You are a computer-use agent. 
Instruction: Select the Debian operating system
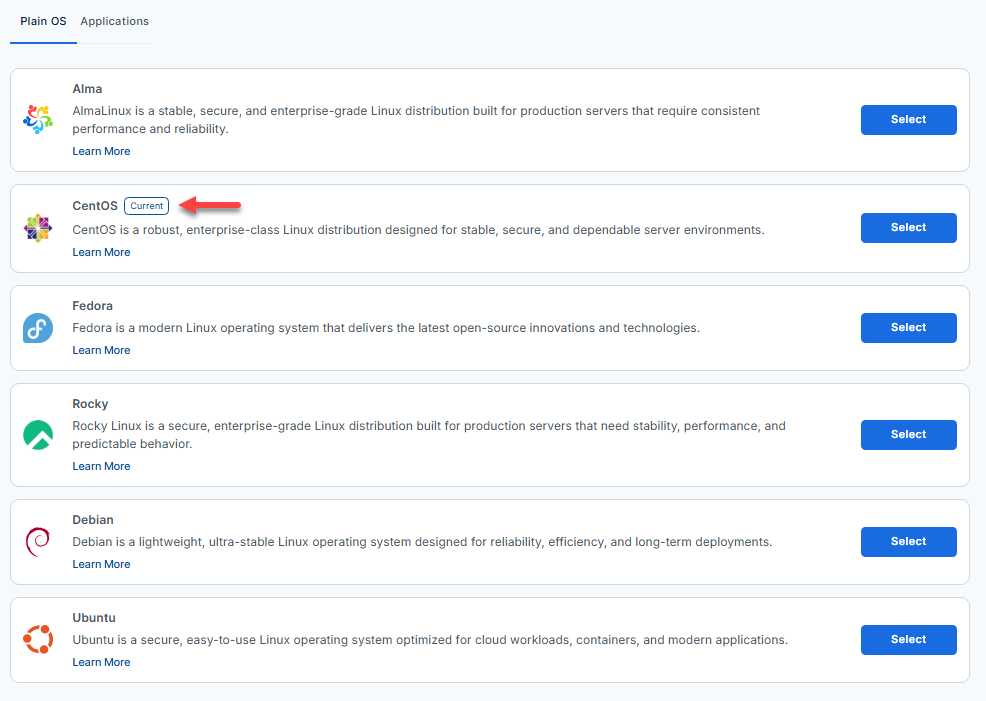(x=908, y=541)
